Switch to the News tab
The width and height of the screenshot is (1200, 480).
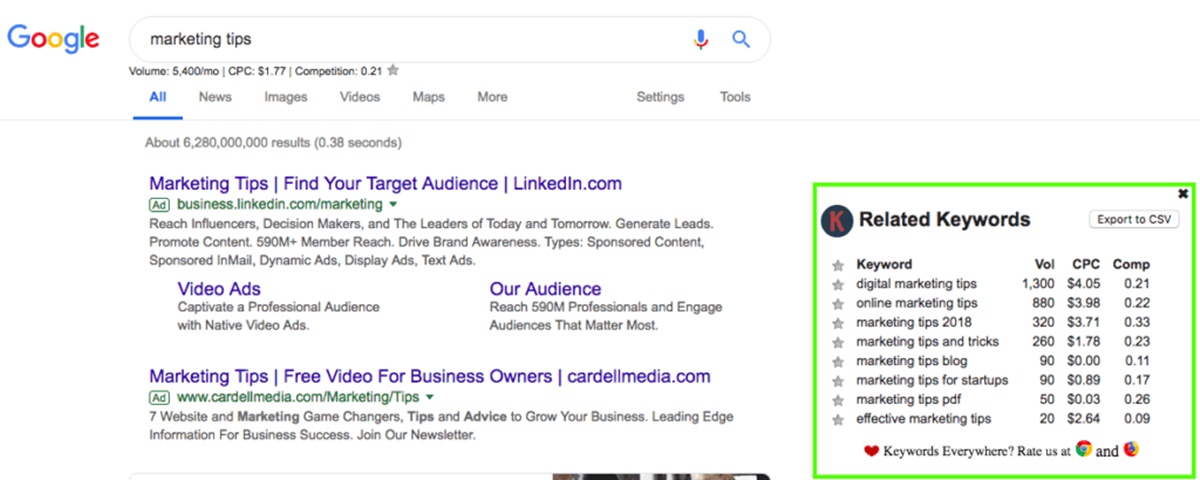click(x=215, y=97)
